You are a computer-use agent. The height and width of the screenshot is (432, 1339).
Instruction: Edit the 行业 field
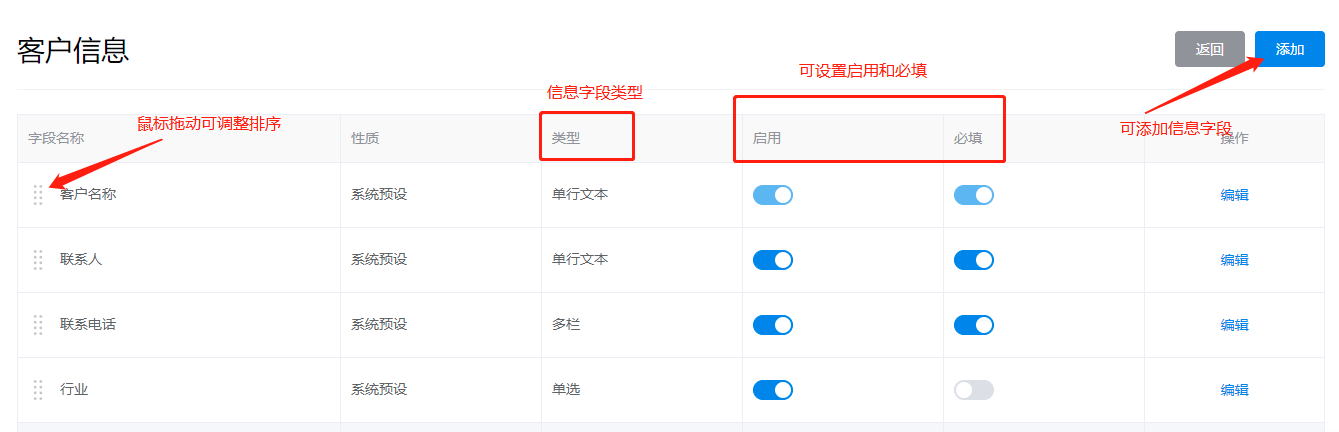tap(1234, 390)
